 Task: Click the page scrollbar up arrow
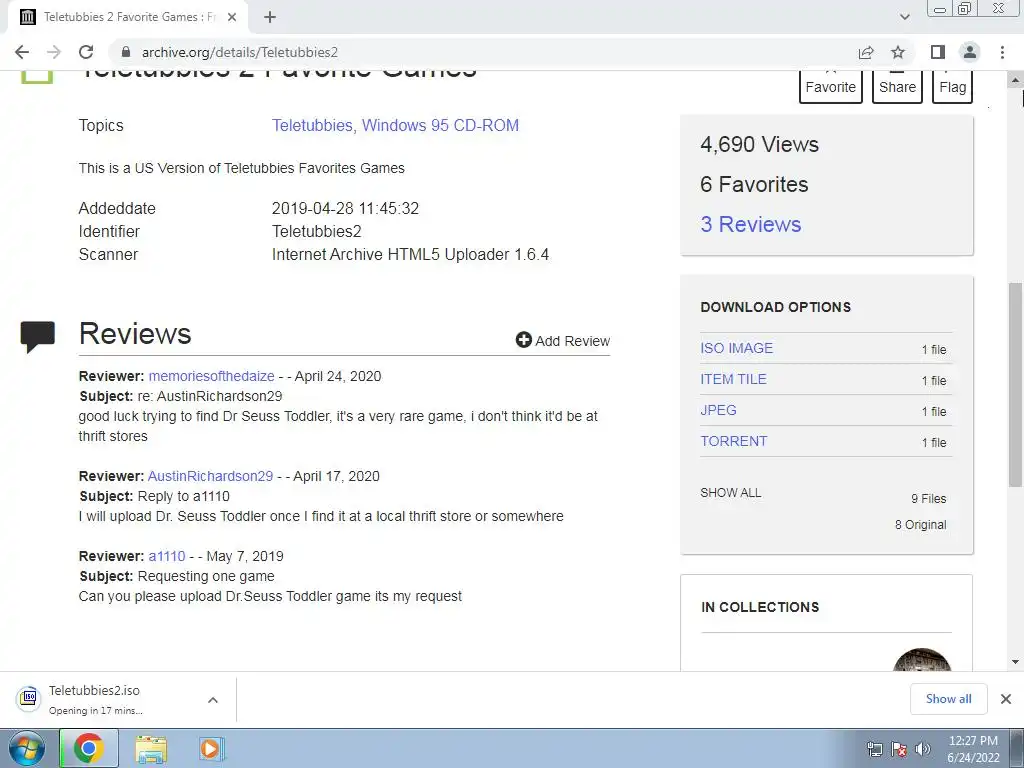coord(1015,81)
